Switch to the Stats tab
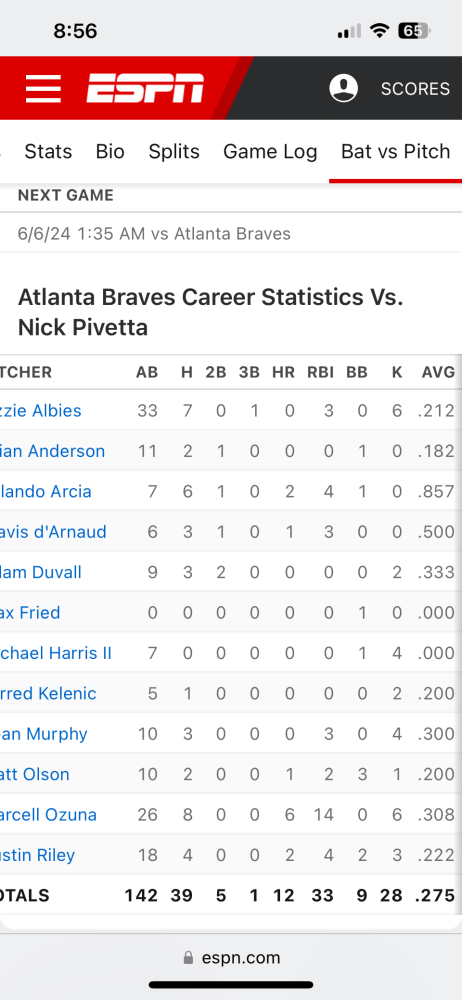This screenshot has width=462, height=1000. click(x=48, y=151)
